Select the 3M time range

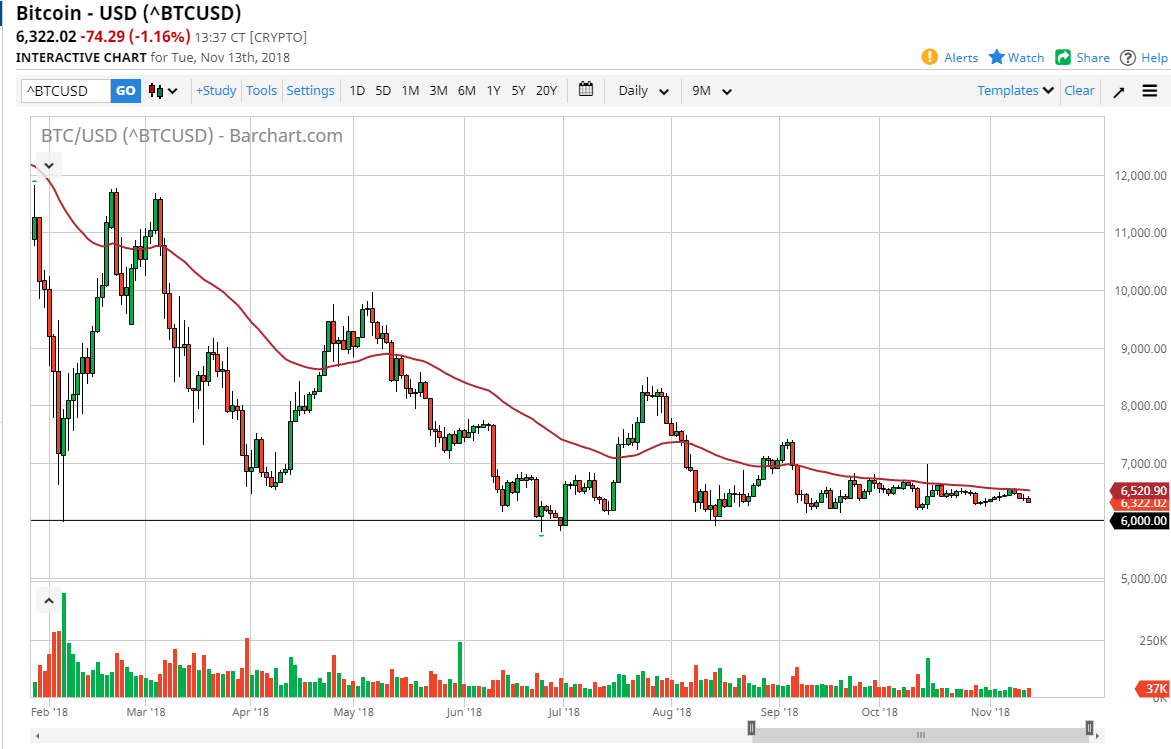click(438, 90)
